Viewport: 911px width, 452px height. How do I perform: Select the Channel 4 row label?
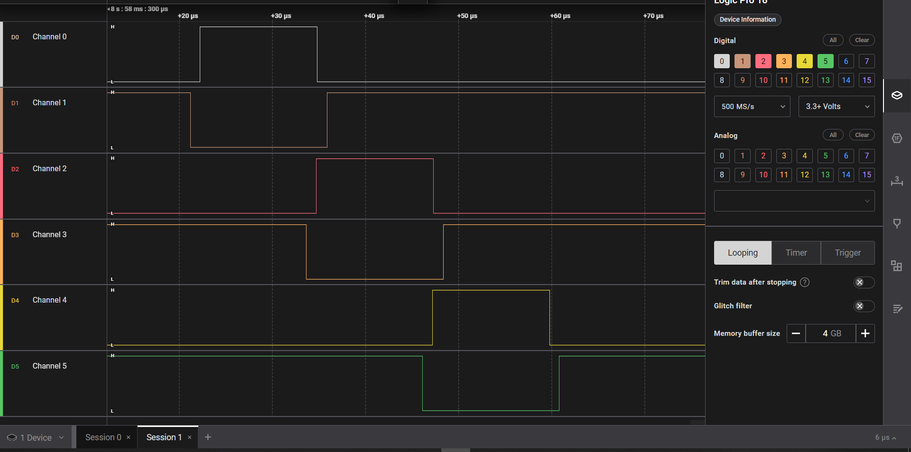pos(49,300)
